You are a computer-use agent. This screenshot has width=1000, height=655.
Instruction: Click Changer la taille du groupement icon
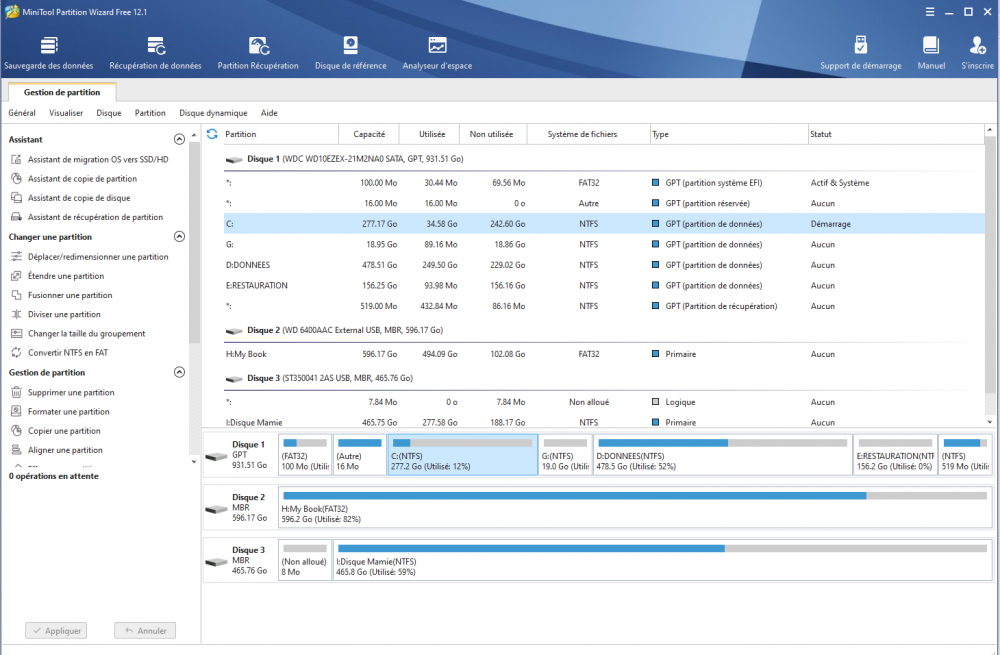point(17,333)
